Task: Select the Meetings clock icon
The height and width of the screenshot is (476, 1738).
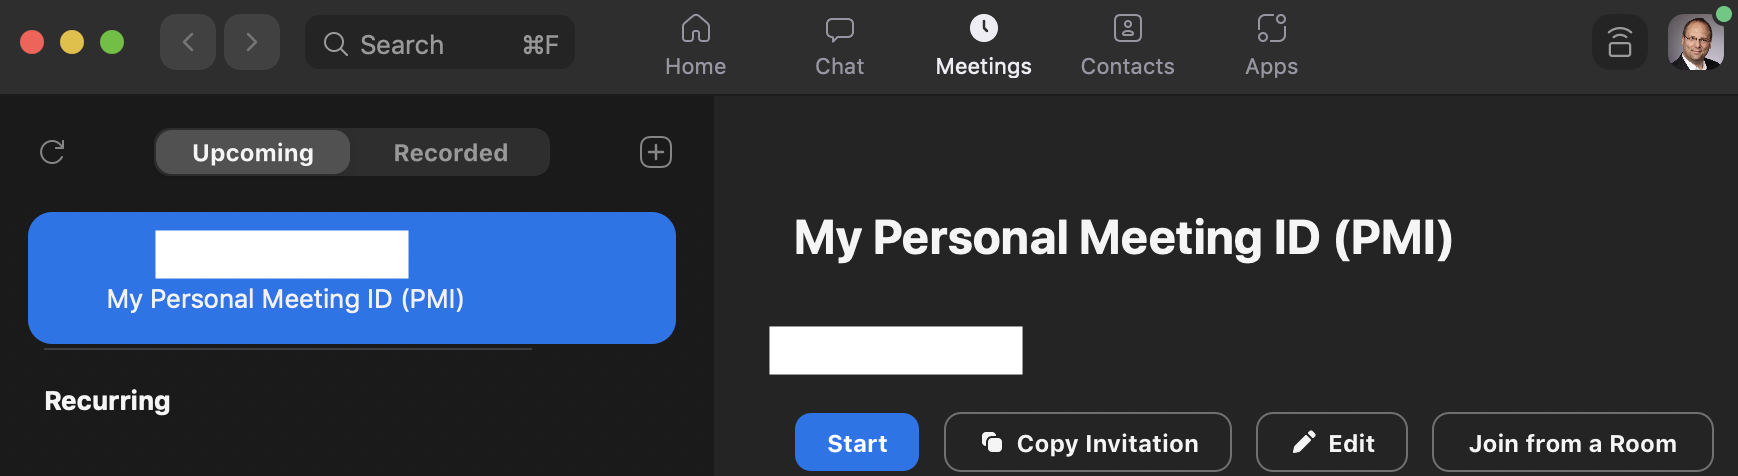Action: (984, 28)
